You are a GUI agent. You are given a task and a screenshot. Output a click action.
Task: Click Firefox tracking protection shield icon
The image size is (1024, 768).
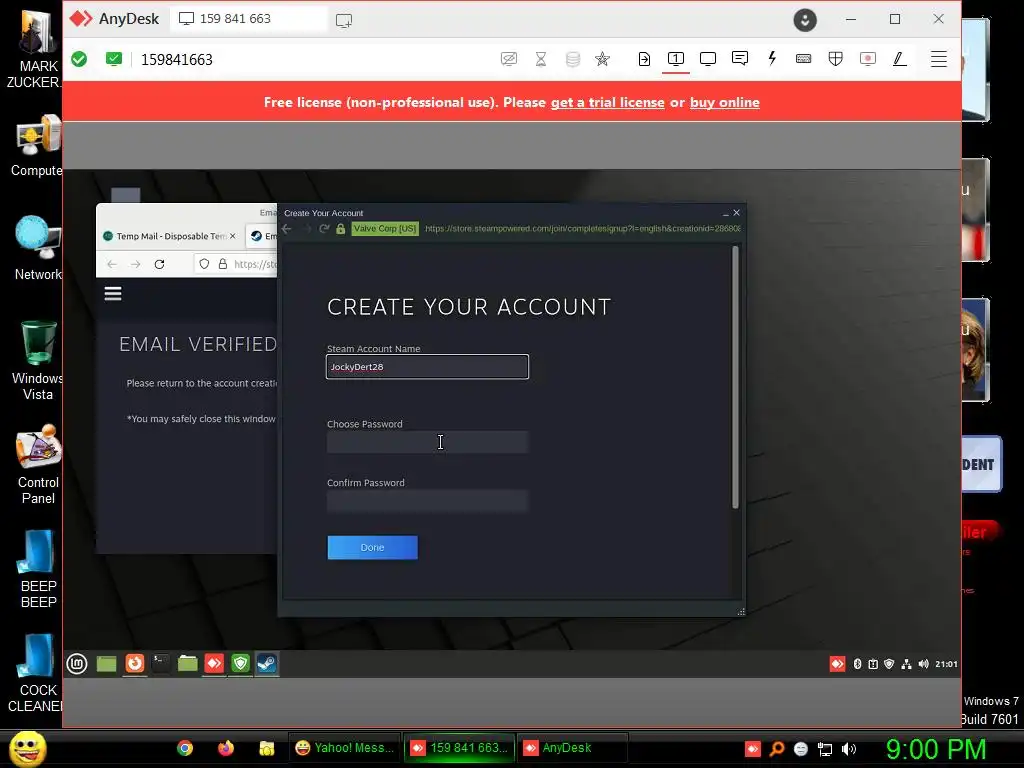click(204, 264)
